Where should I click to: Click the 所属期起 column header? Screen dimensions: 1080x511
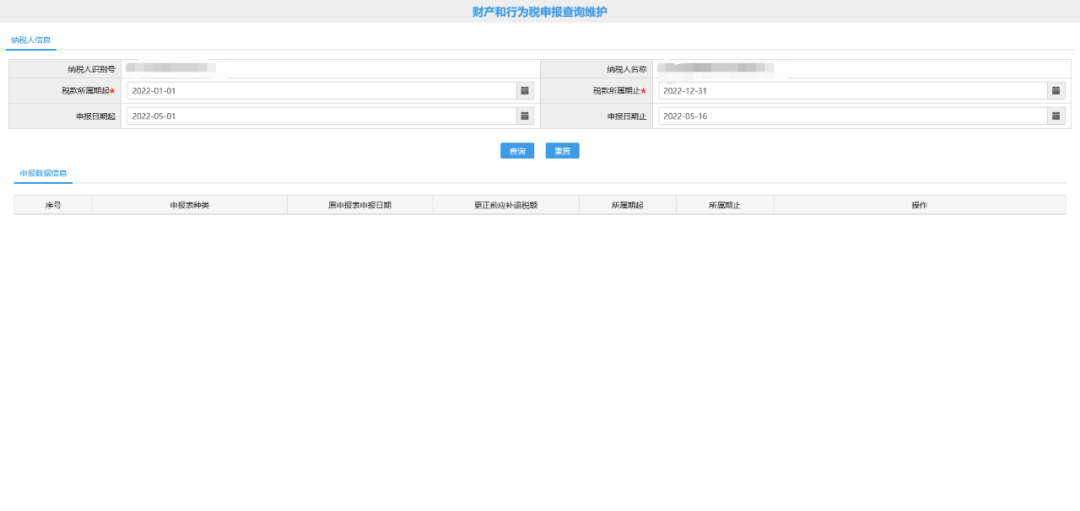click(x=627, y=205)
